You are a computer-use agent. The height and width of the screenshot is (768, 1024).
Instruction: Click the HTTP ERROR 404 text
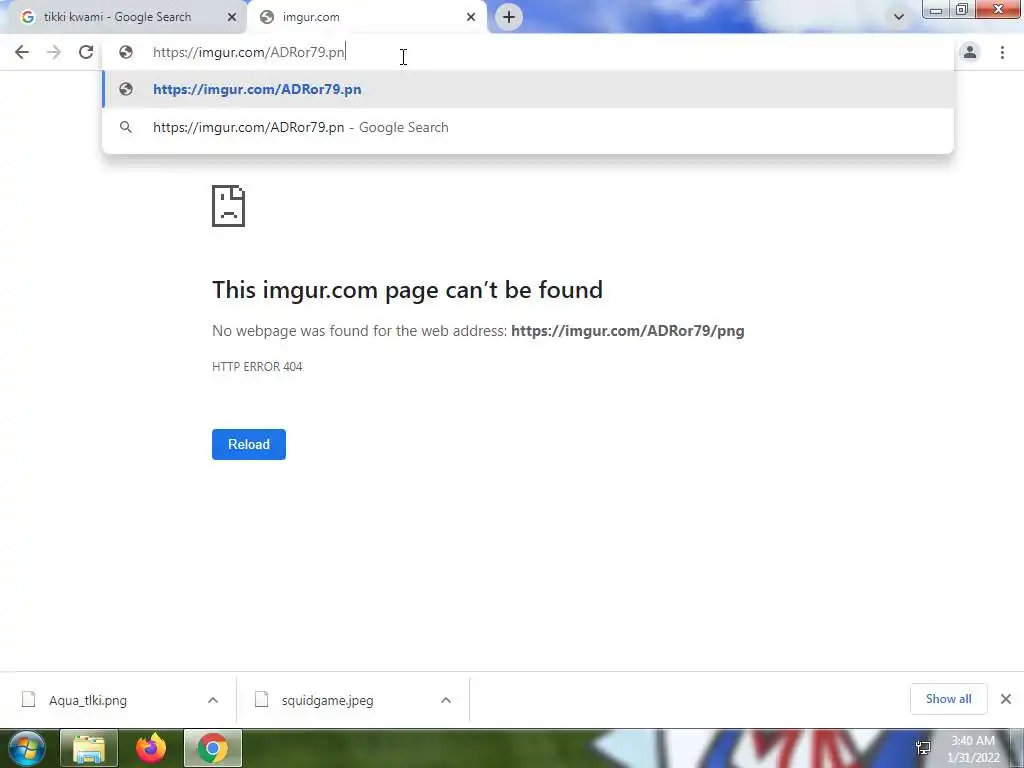[257, 366]
